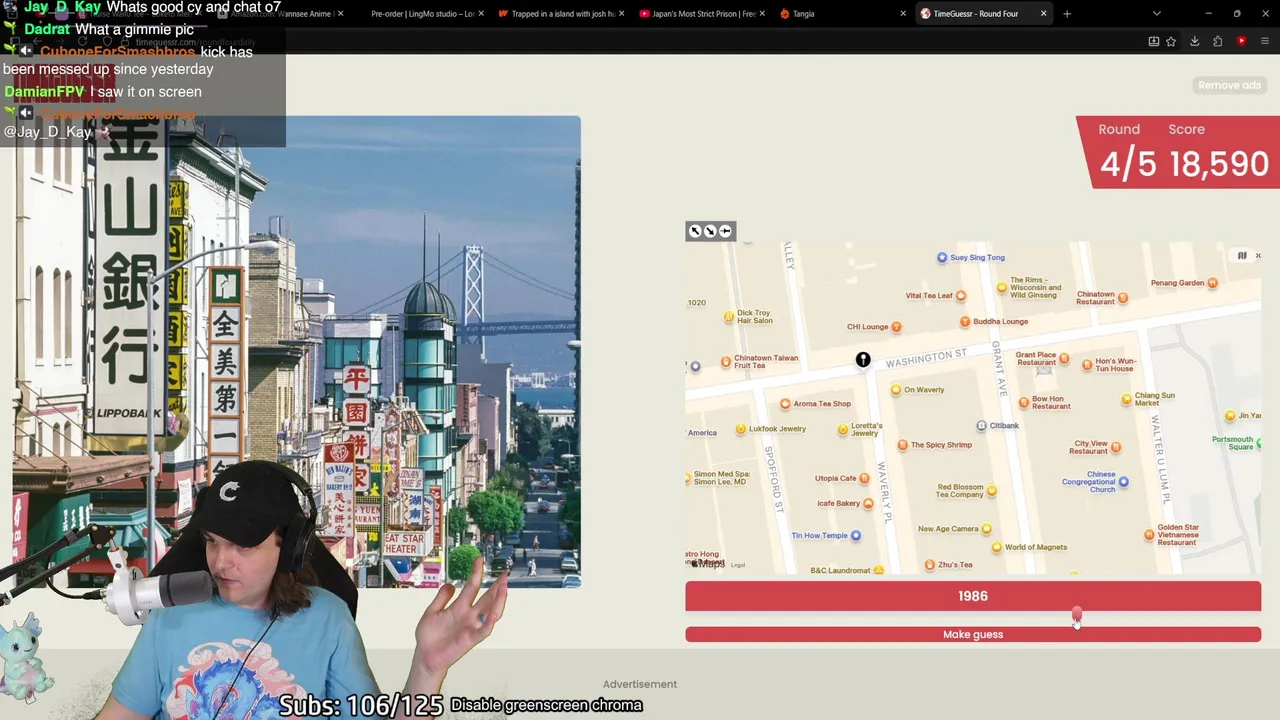Screen dimensions: 1280x720
Task: Click the black guess marker on Washington St
Action: click(x=863, y=360)
